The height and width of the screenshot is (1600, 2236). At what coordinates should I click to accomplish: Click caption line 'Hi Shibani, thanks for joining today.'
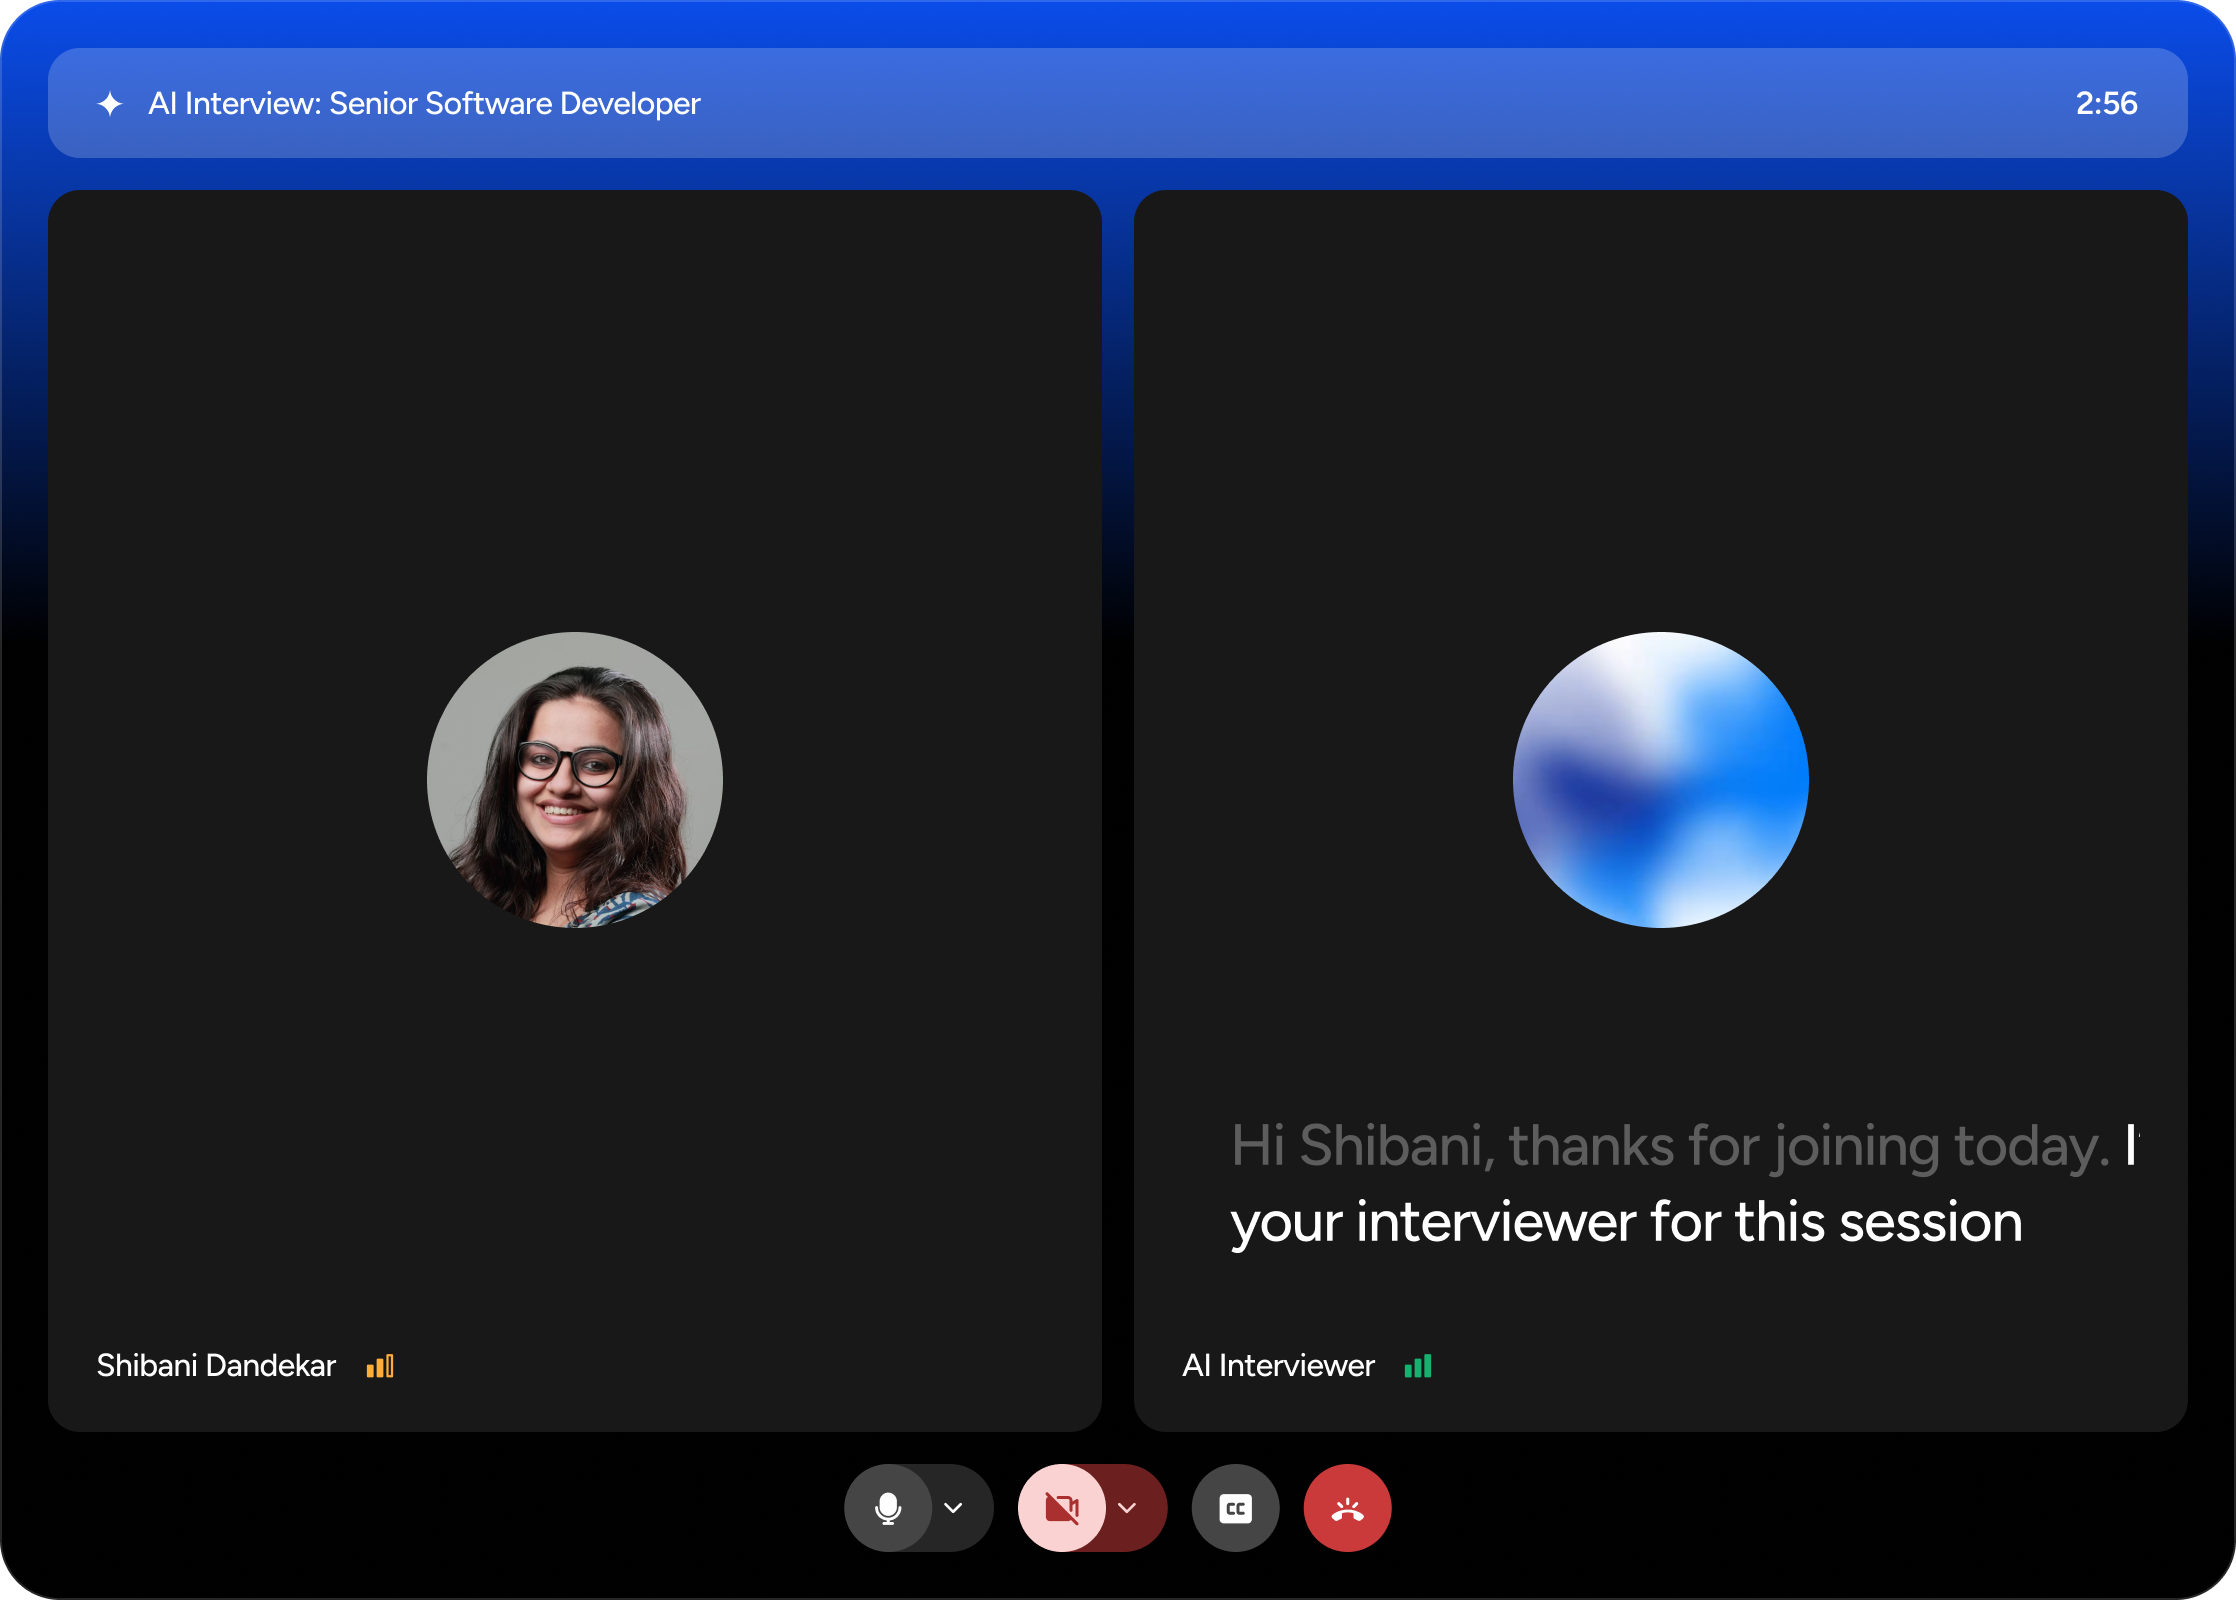pyautogui.click(x=1670, y=1145)
